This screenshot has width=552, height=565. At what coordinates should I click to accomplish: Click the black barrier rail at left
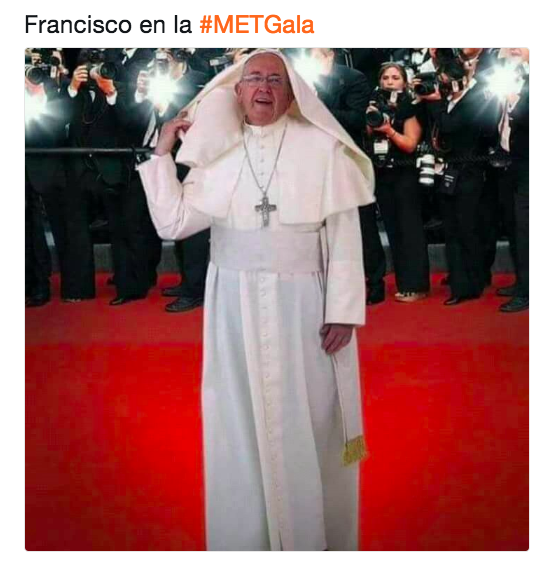pos(88,151)
